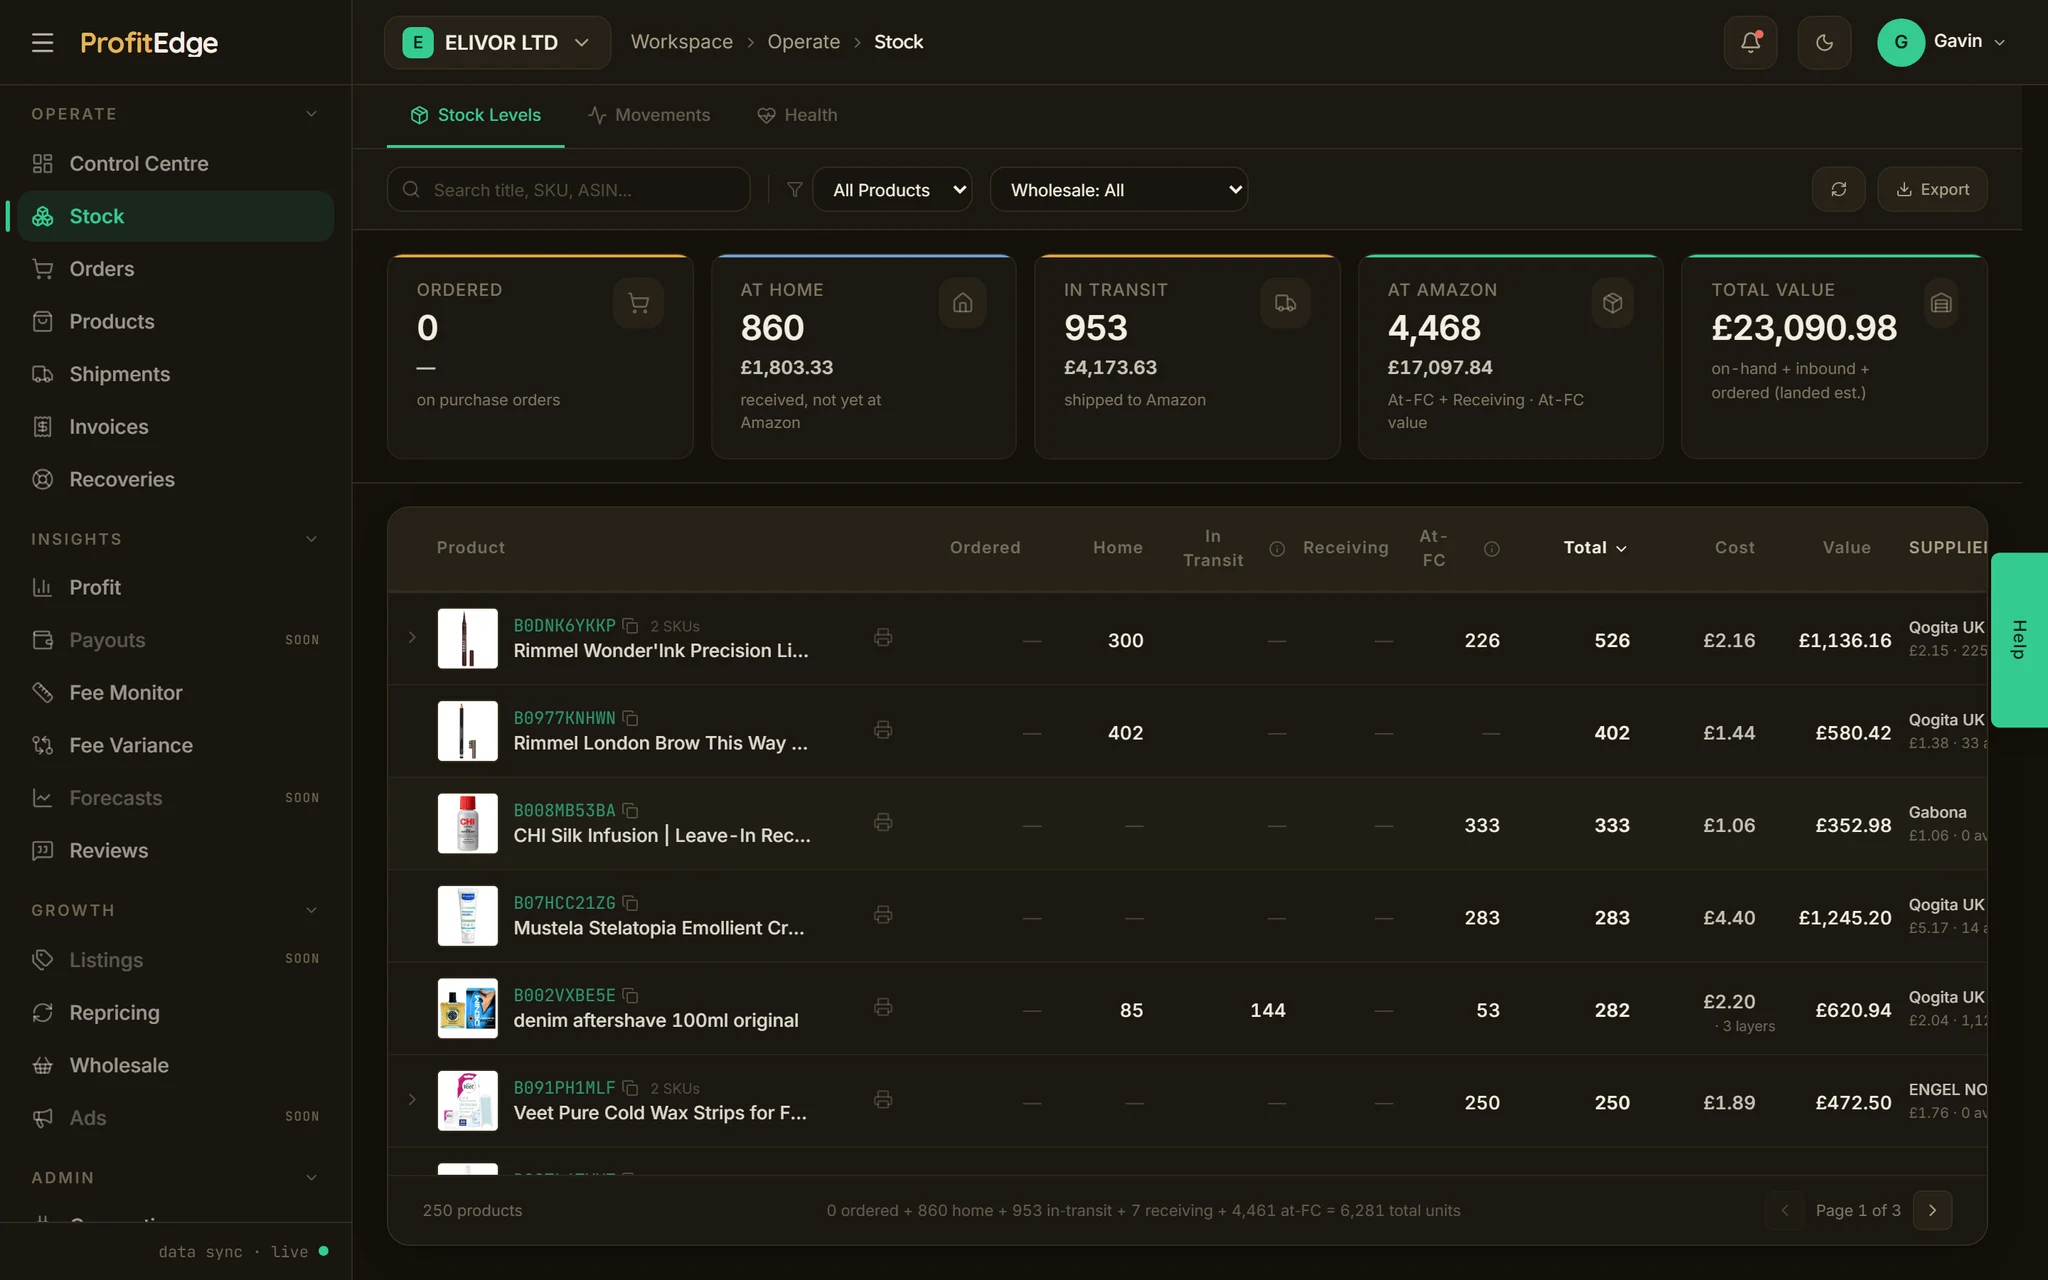The image size is (2048, 1280).
Task: Click CHI Silk Infusion product thumbnail
Action: [467, 823]
